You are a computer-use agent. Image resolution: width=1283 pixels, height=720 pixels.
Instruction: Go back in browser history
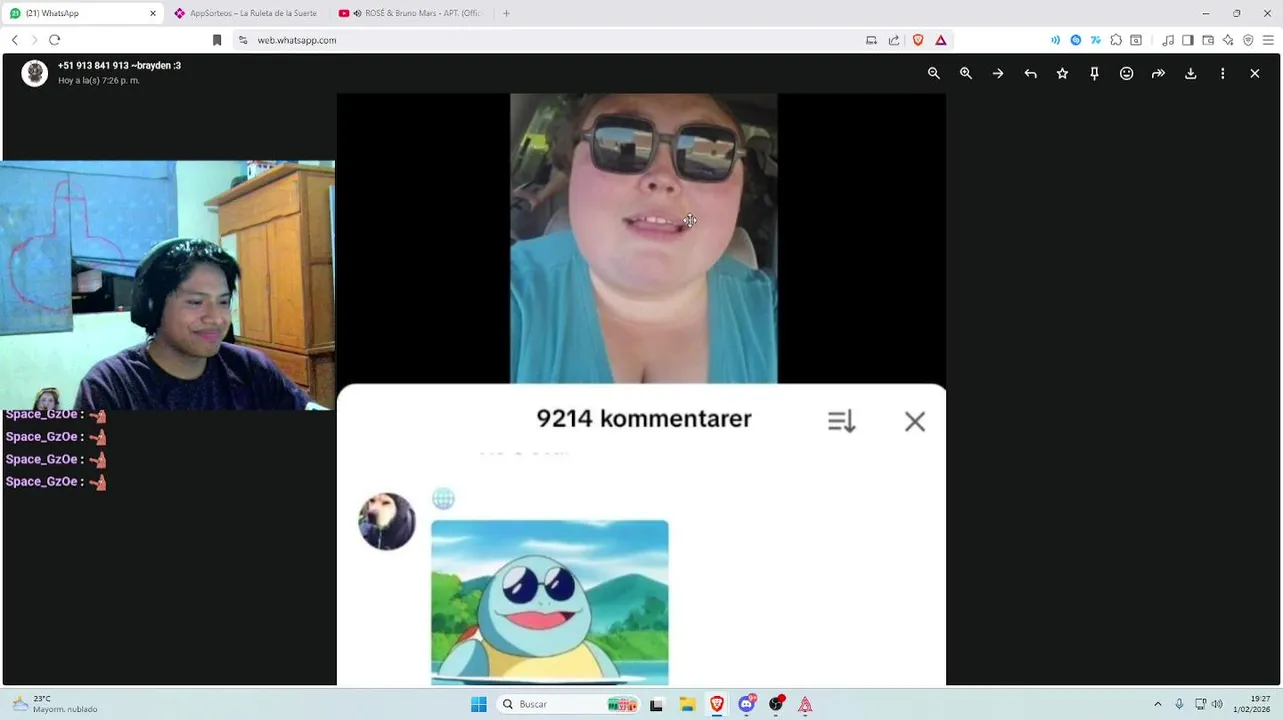14,40
